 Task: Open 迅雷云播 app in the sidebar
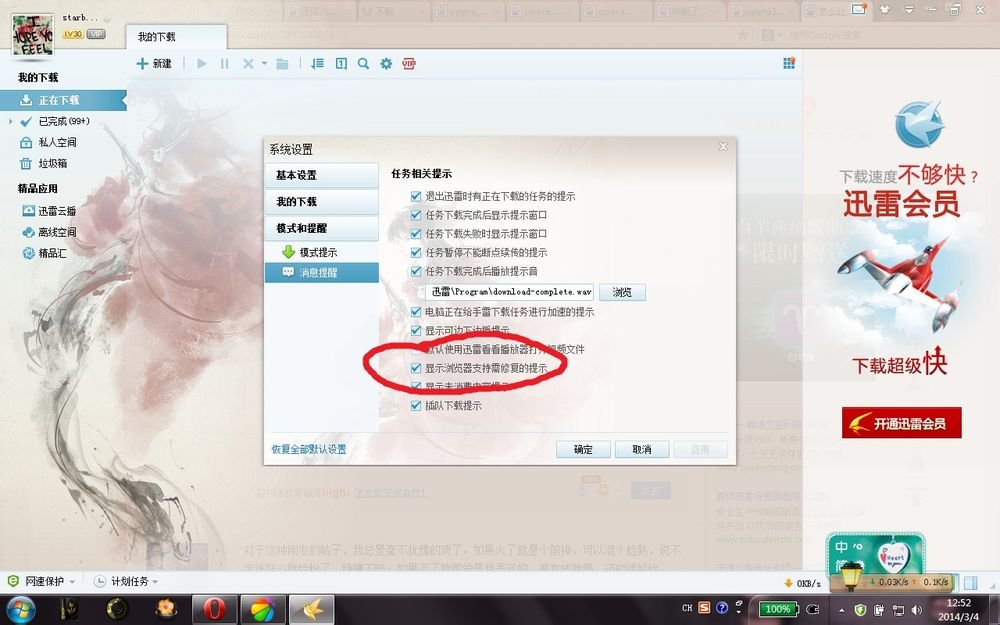pos(57,211)
